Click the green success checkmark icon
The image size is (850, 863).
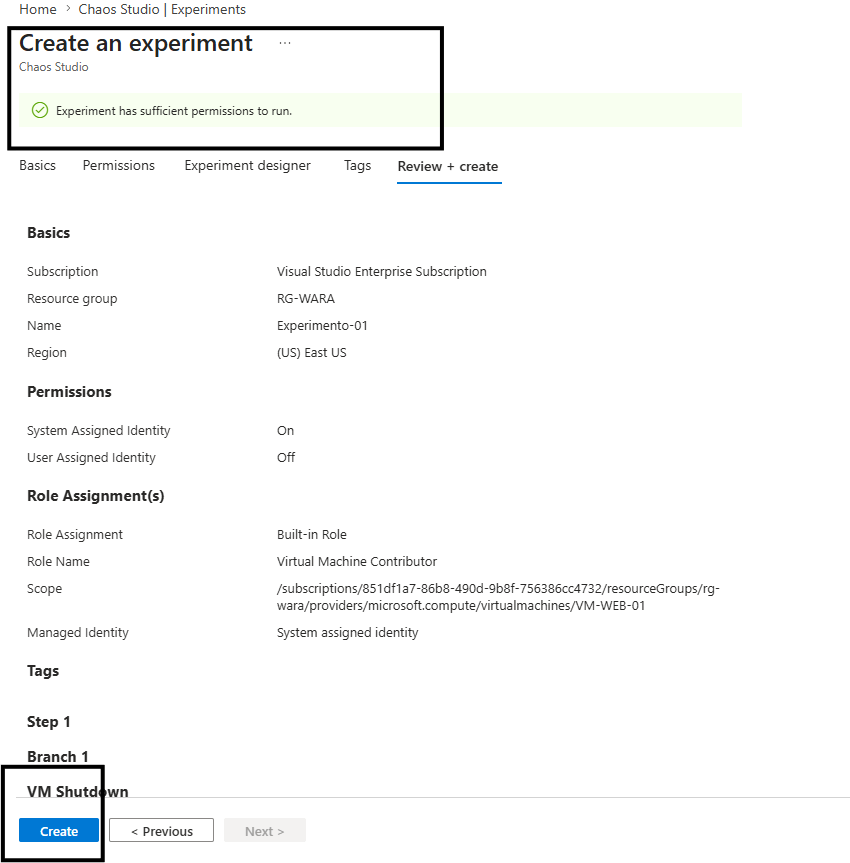[40, 111]
